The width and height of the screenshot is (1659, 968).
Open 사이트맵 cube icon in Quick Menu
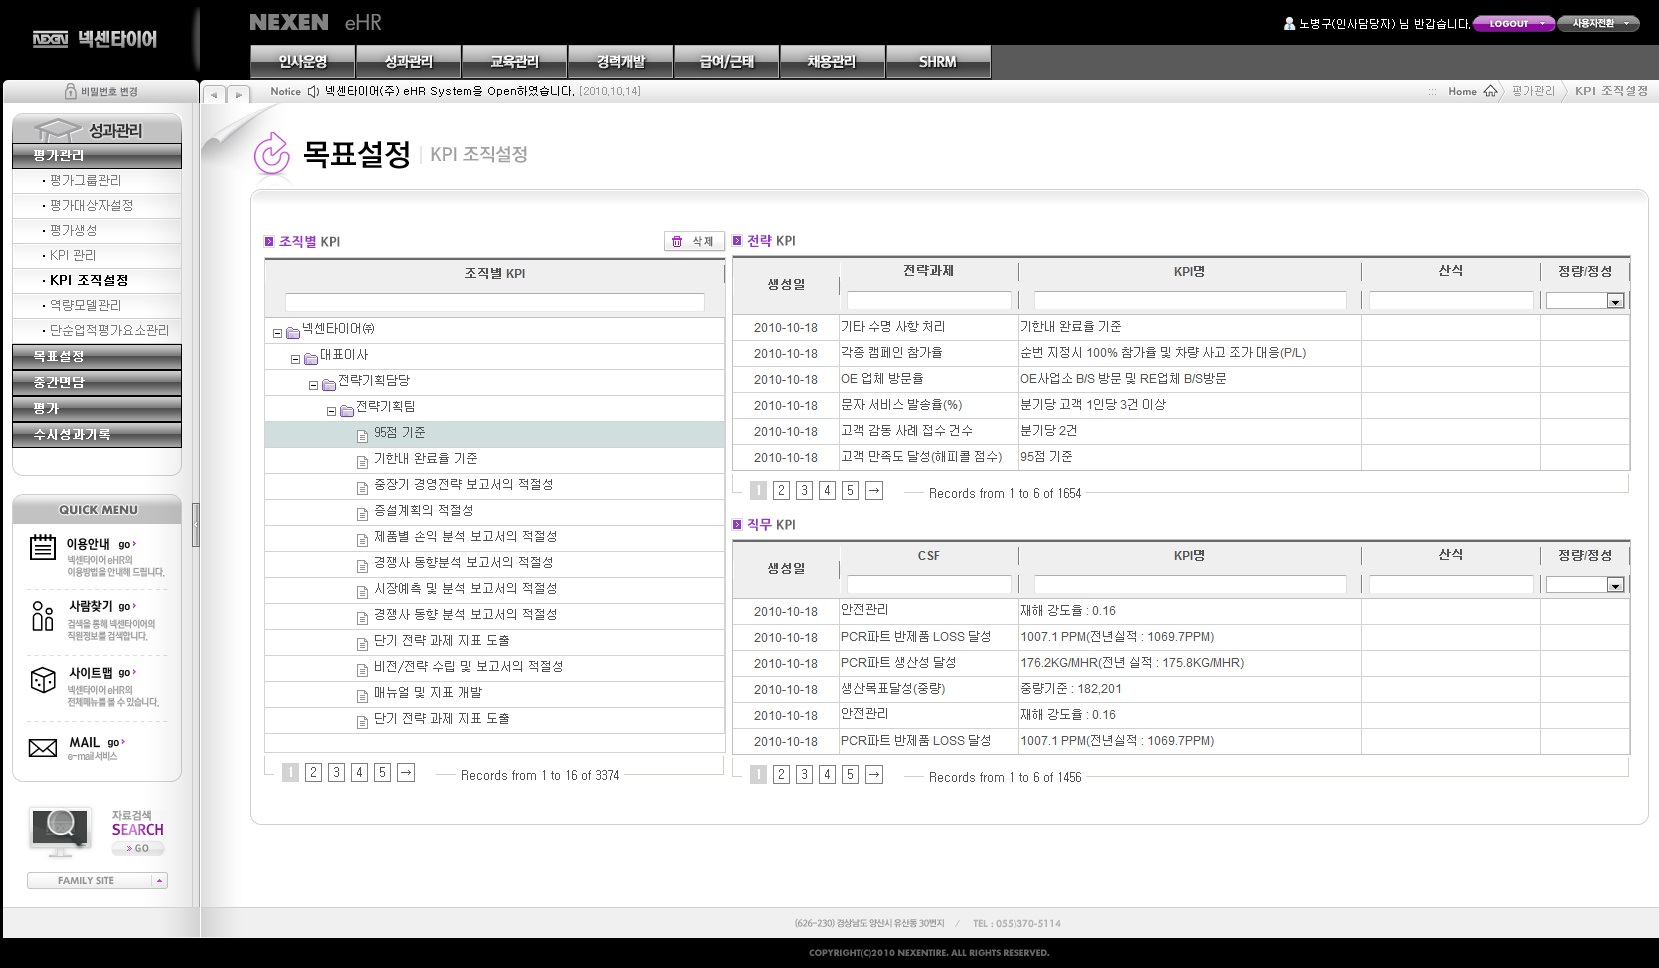pyautogui.click(x=42, y=681)
